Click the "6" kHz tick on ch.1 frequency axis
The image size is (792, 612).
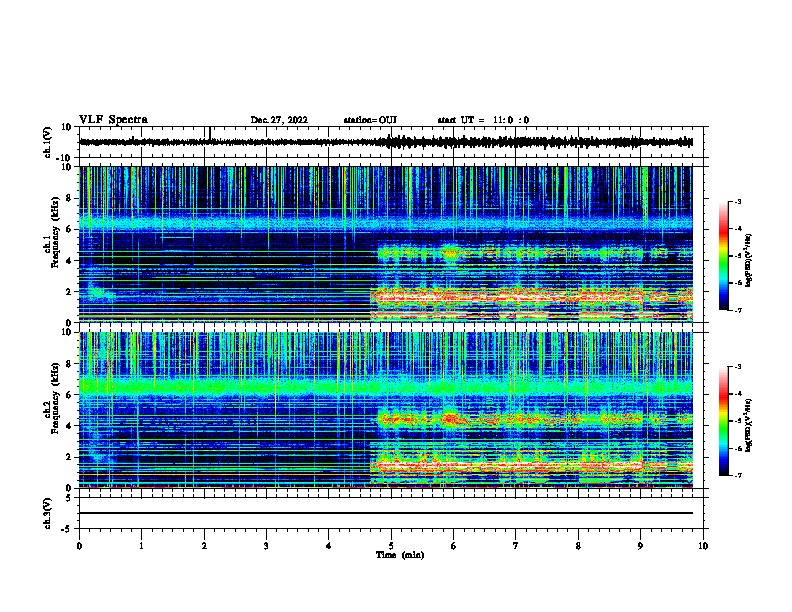coord(70,229)
